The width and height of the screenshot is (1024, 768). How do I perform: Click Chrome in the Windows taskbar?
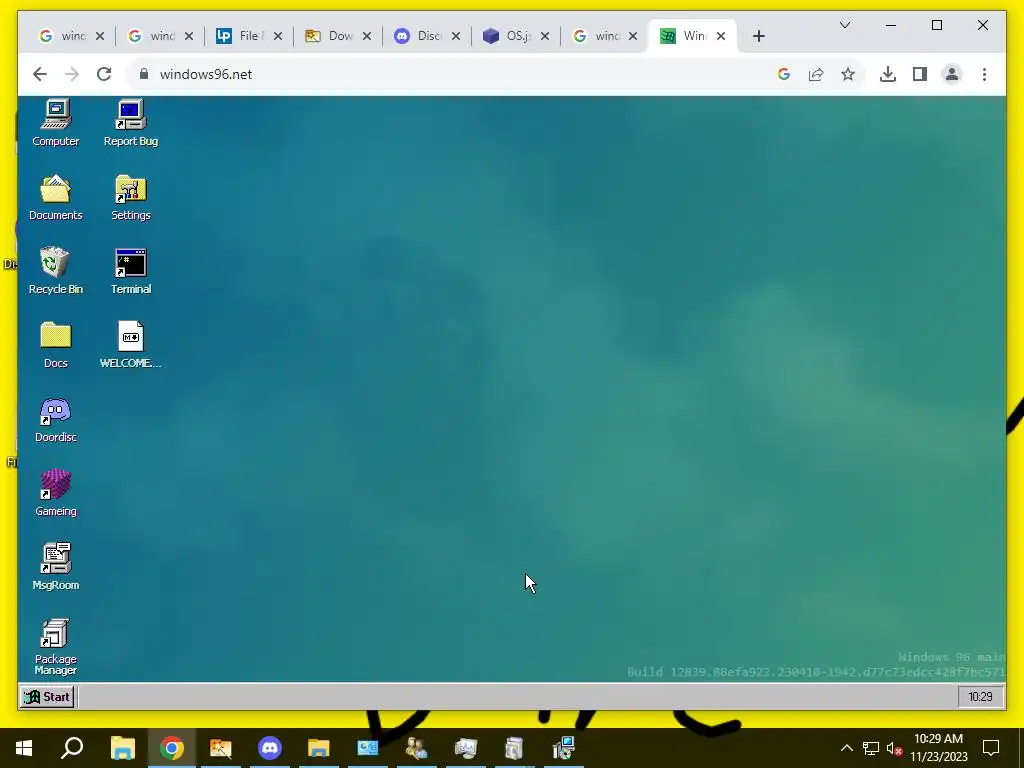172,748
